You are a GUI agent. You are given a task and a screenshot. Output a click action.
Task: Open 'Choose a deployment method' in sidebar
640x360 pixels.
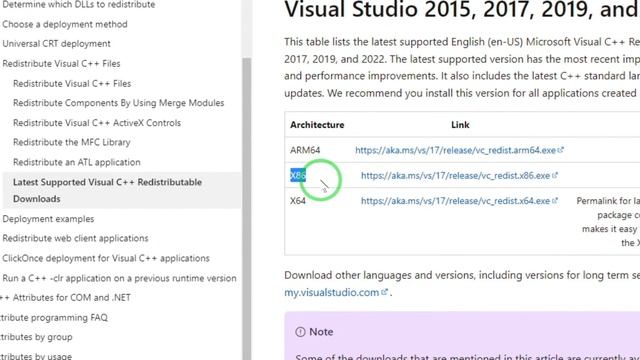(x=65, y=24)
